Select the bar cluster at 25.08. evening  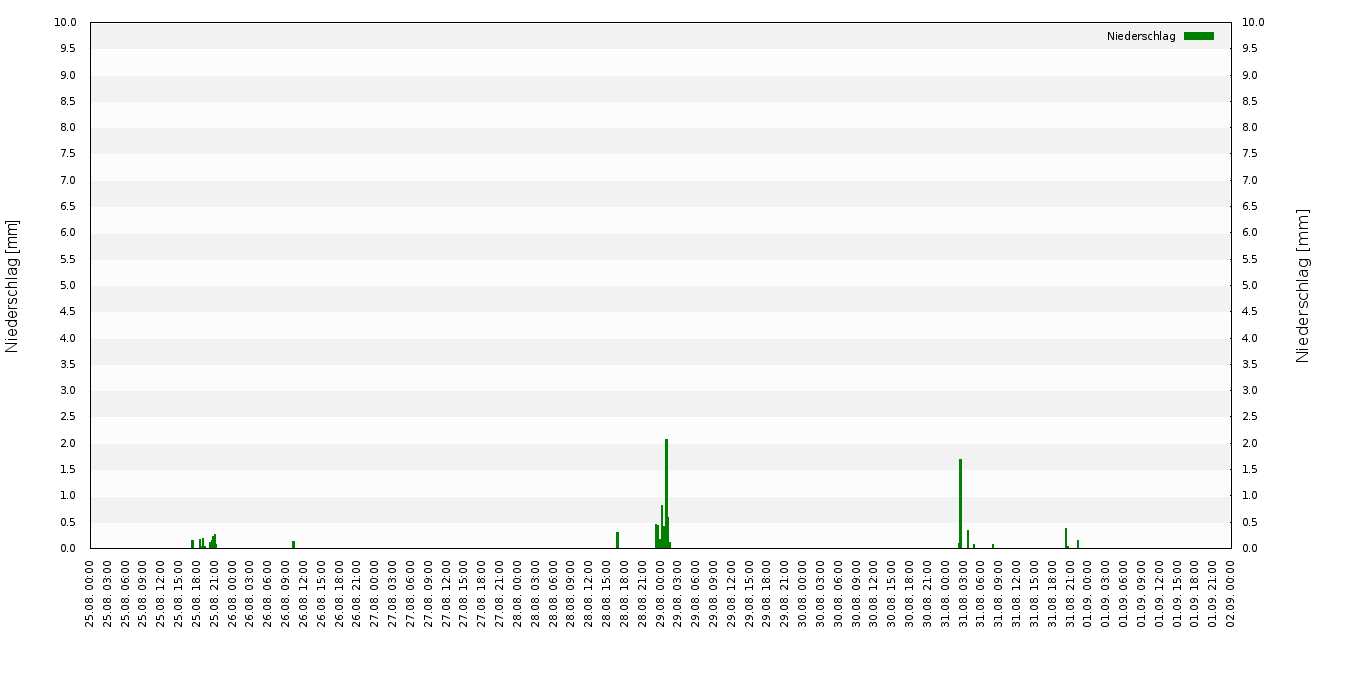point(204,541)
